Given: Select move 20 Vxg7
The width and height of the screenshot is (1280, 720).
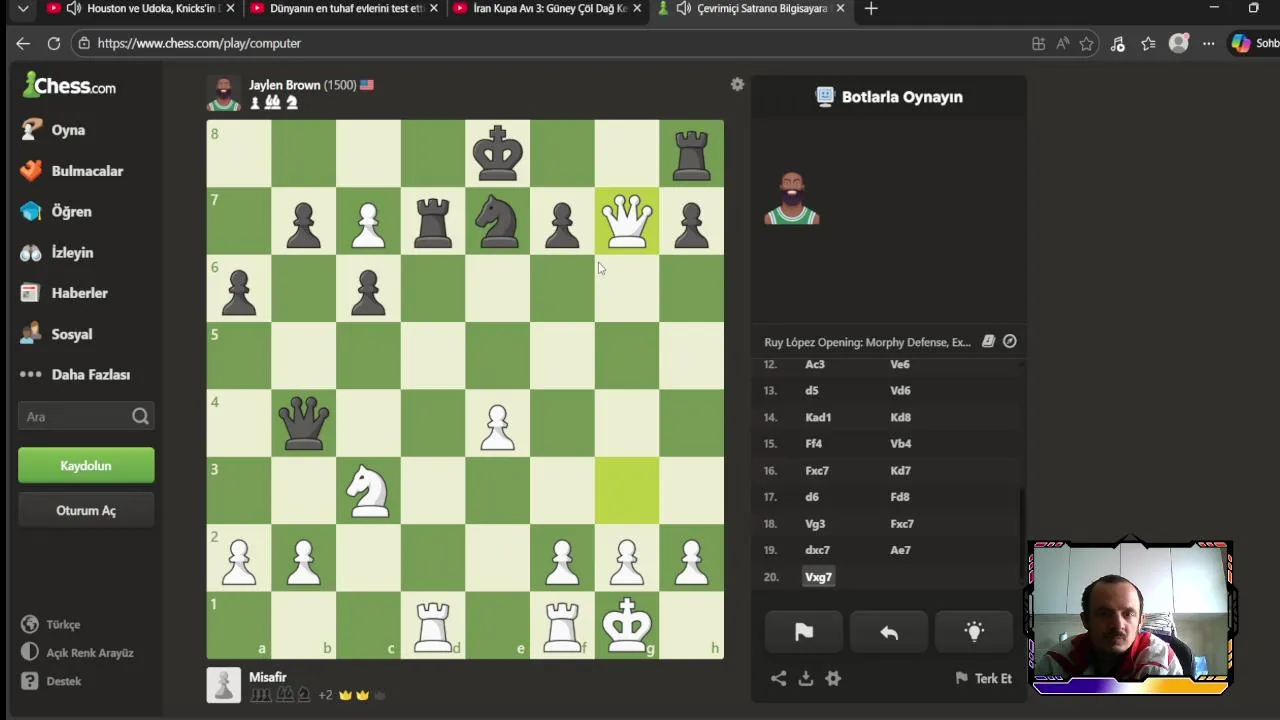Looking at the screenshot, I should click(818, 577).
